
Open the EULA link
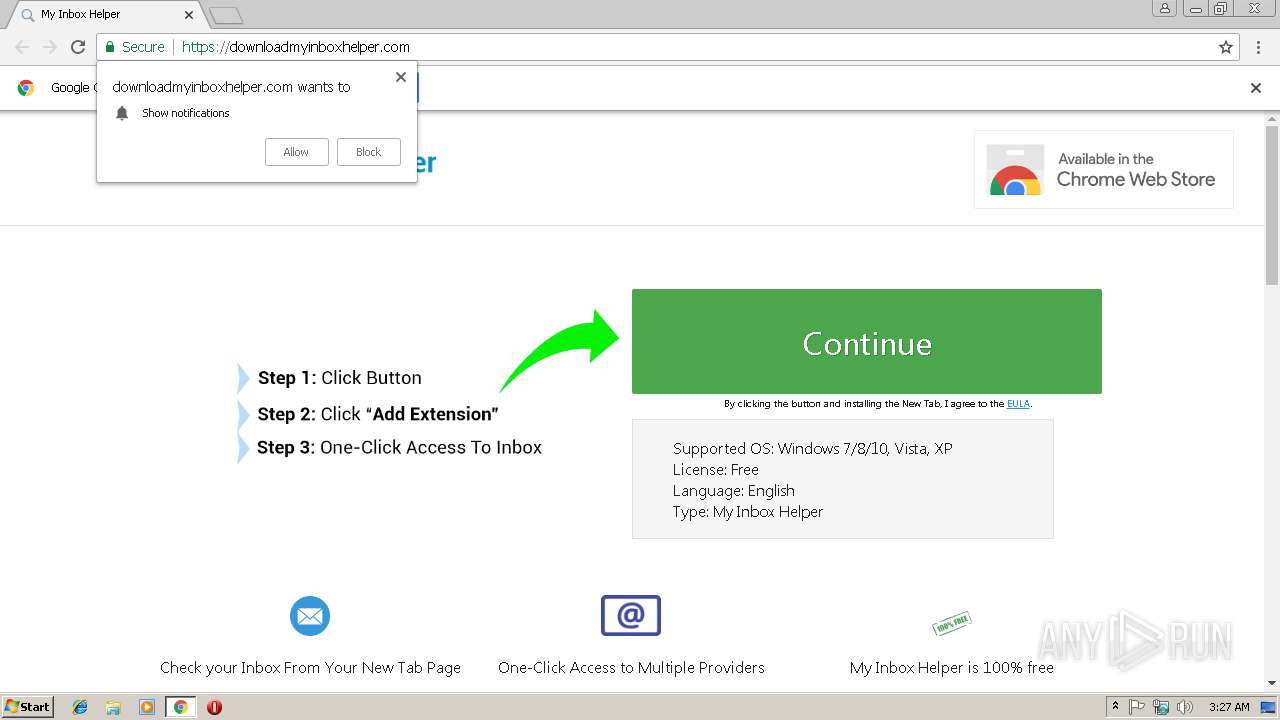click(x=1018, y=404)
